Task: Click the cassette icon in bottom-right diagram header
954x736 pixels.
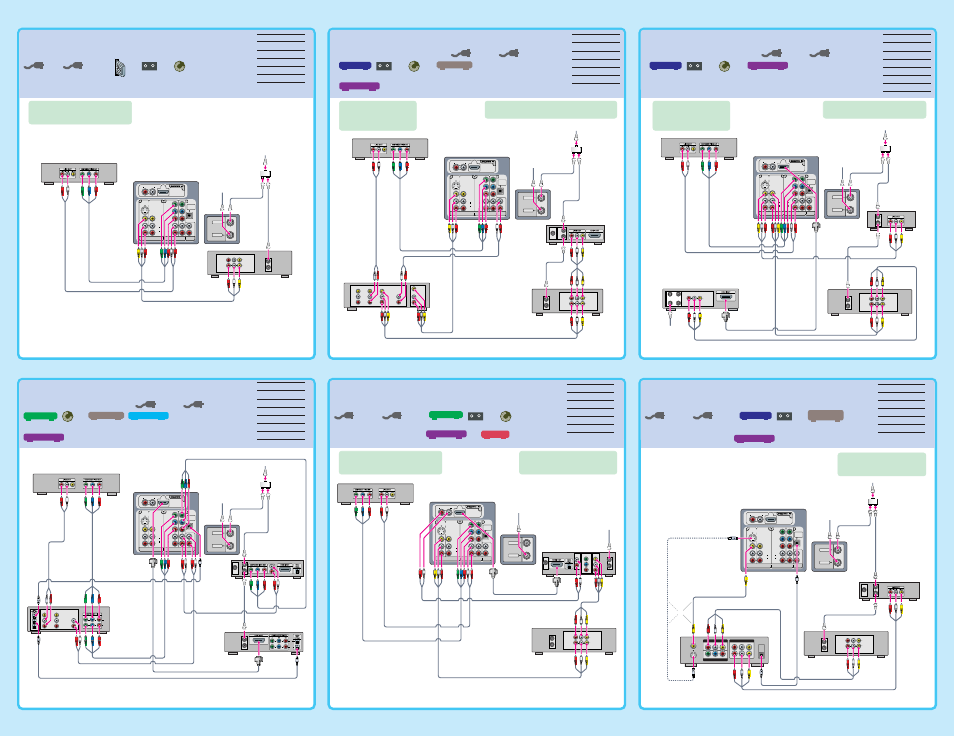Action: [785, 416]
